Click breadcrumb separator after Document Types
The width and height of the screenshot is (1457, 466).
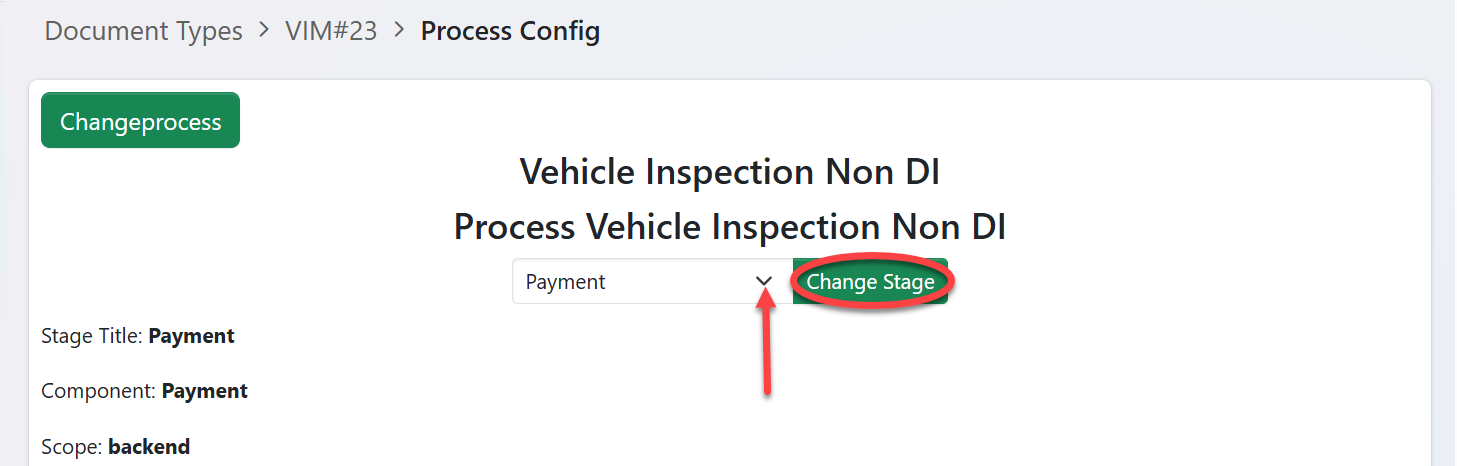point(264,30)
